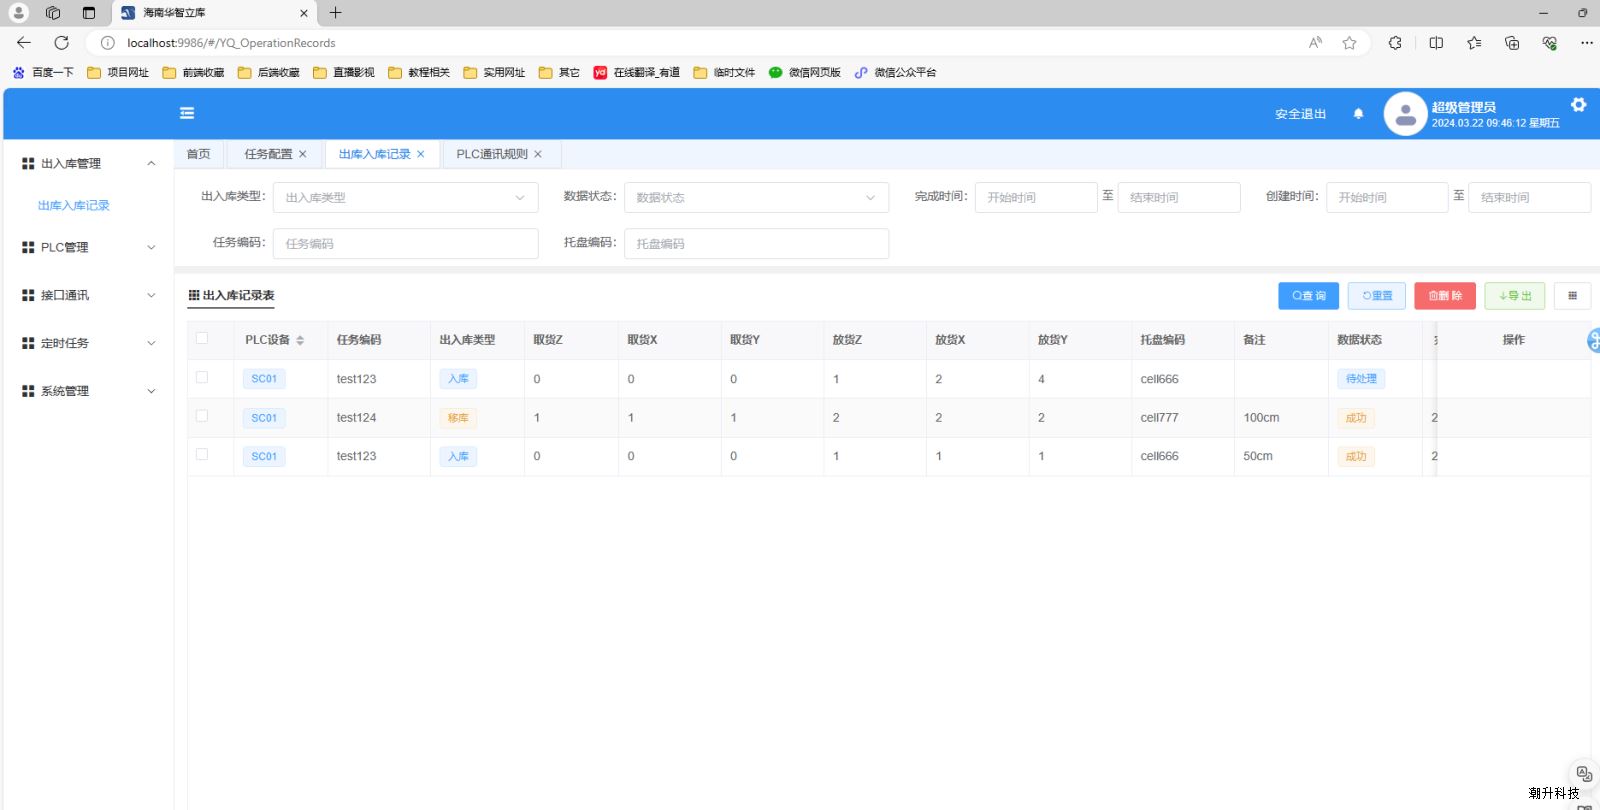Open the browser favorites list icon
The image size is (1600, 810).
point(1474,43)
